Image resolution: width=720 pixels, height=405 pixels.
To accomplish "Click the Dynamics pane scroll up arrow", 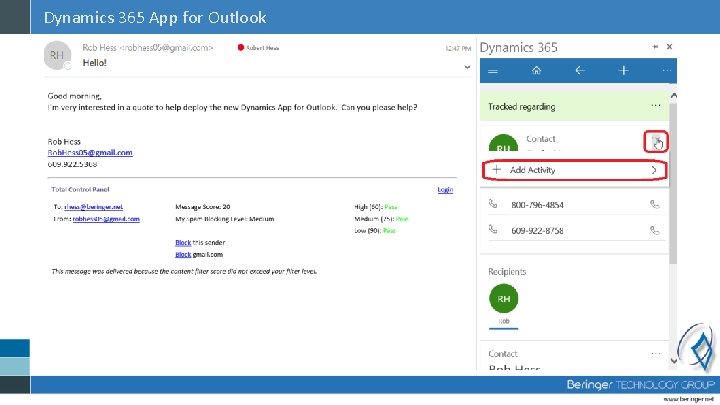I will tap(674, 96).
